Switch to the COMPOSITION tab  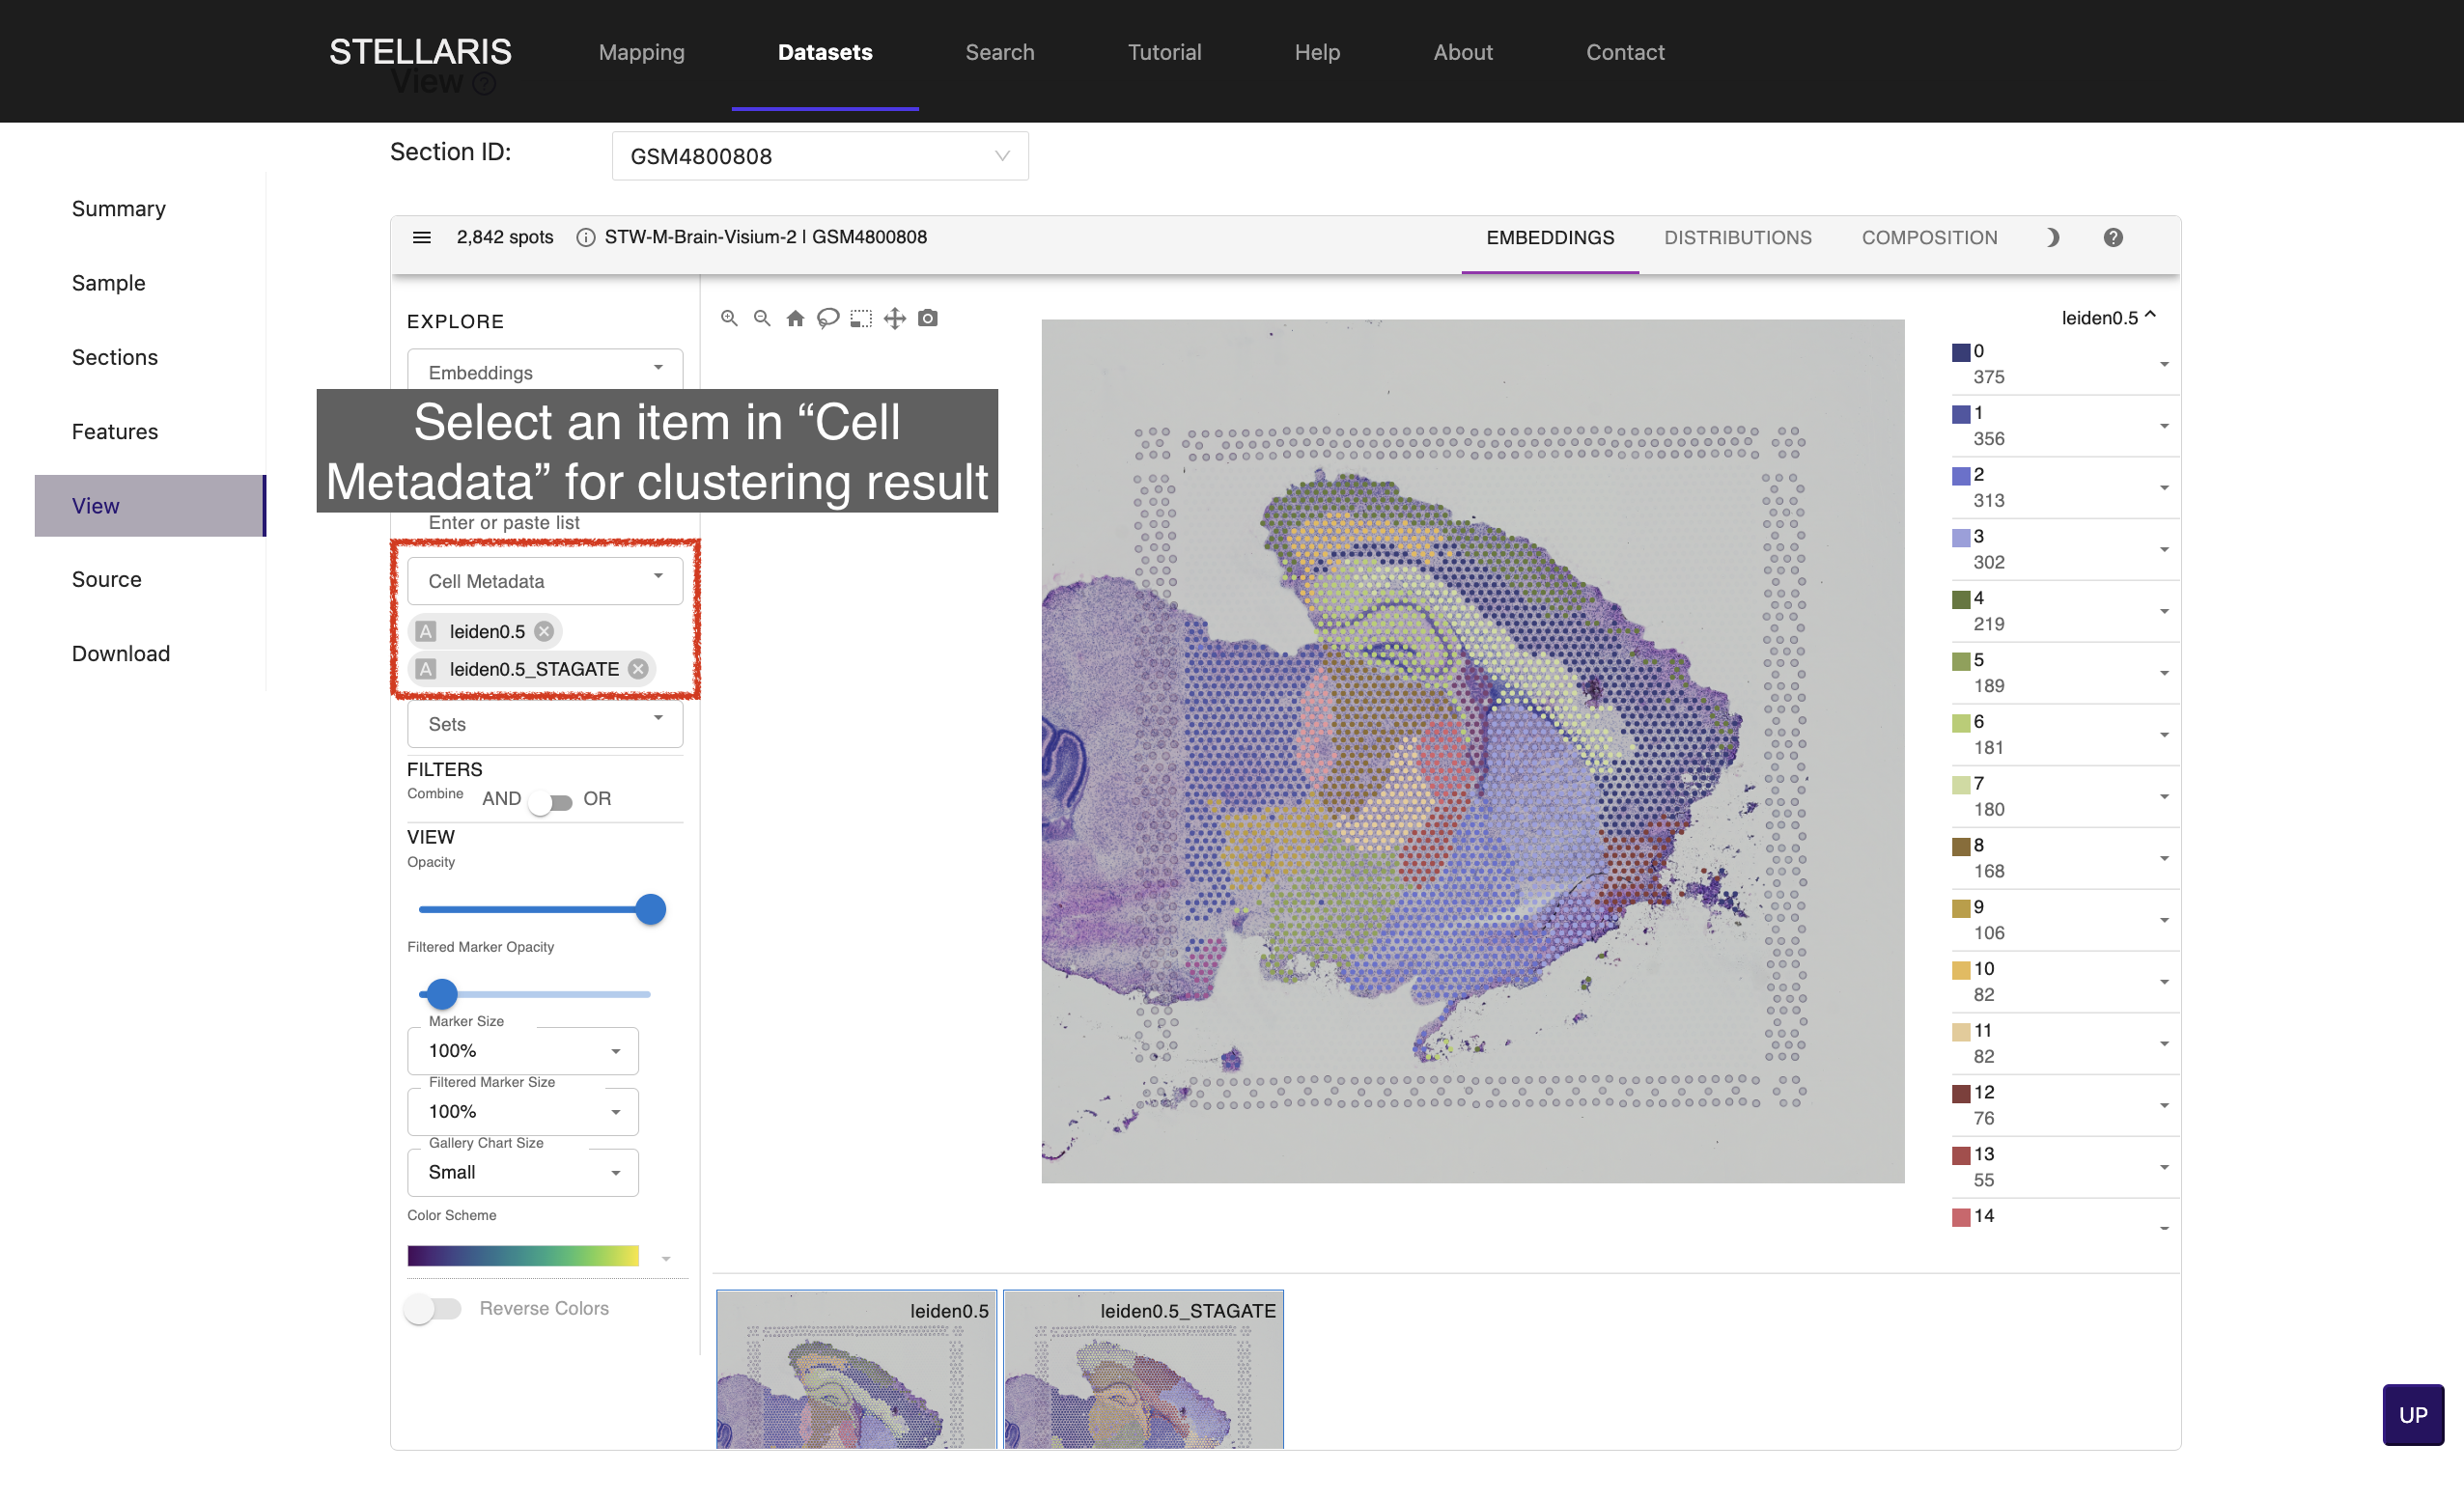pos(1929,237)
